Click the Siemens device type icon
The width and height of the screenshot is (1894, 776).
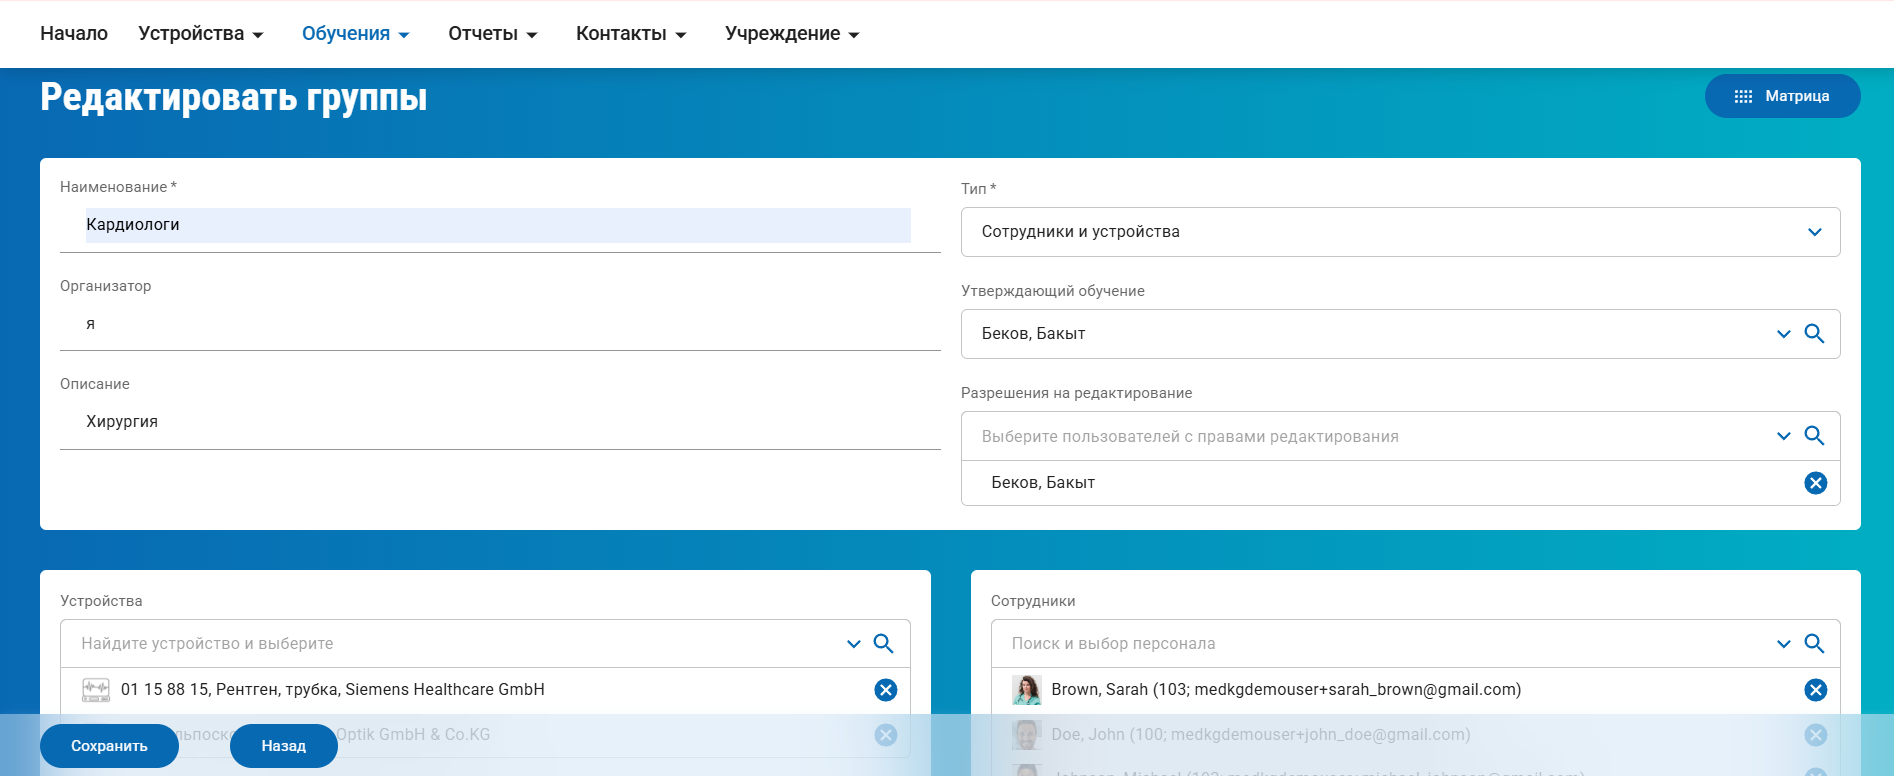pyautogui.click(x=96, y=690)
